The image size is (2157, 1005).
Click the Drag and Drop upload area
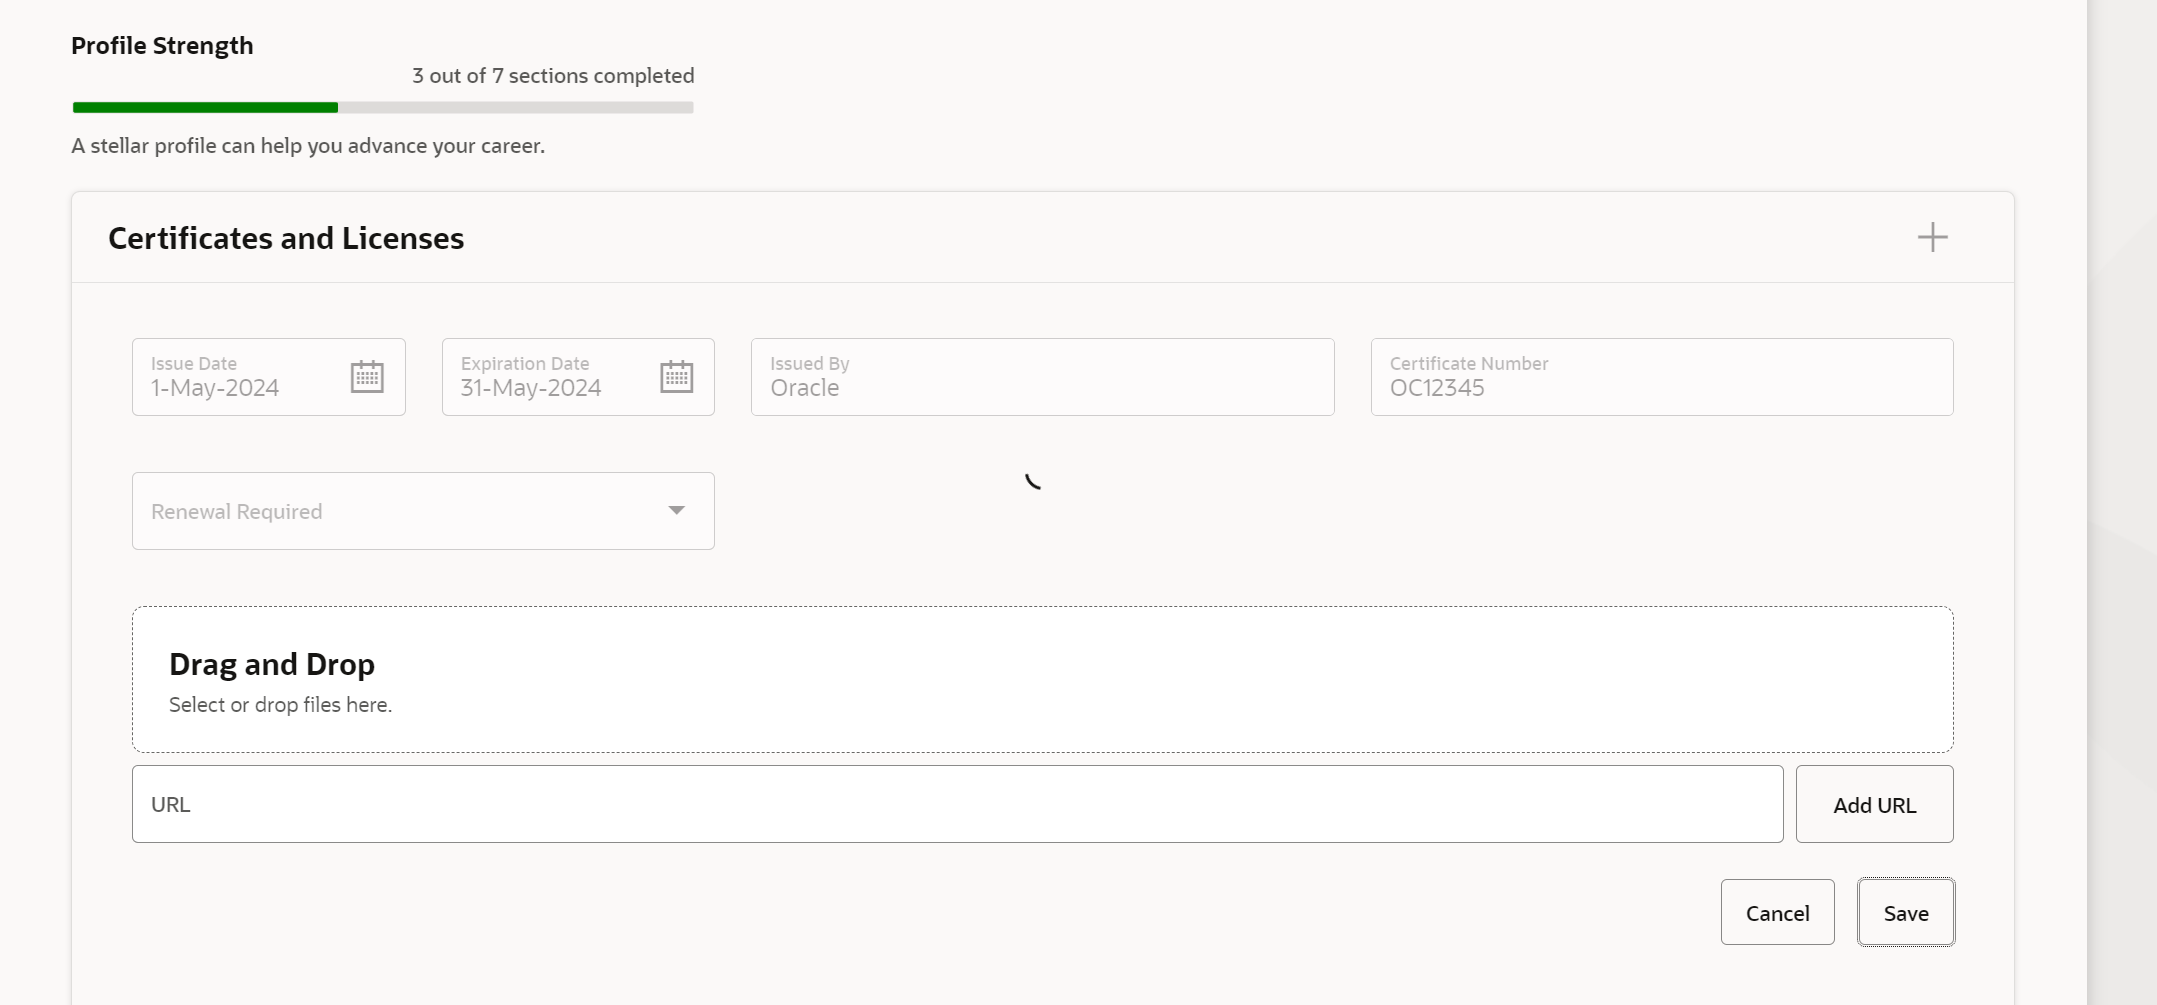(1042, 679)
